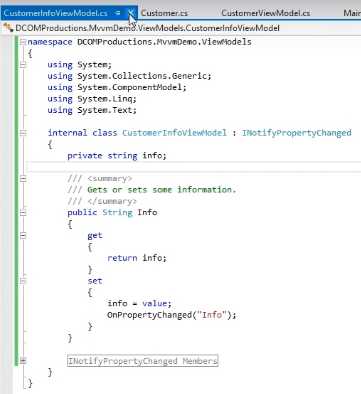This screenshot has width=361, height=394.
Task: Collapse the Info property block
Action: pos(23,212)
